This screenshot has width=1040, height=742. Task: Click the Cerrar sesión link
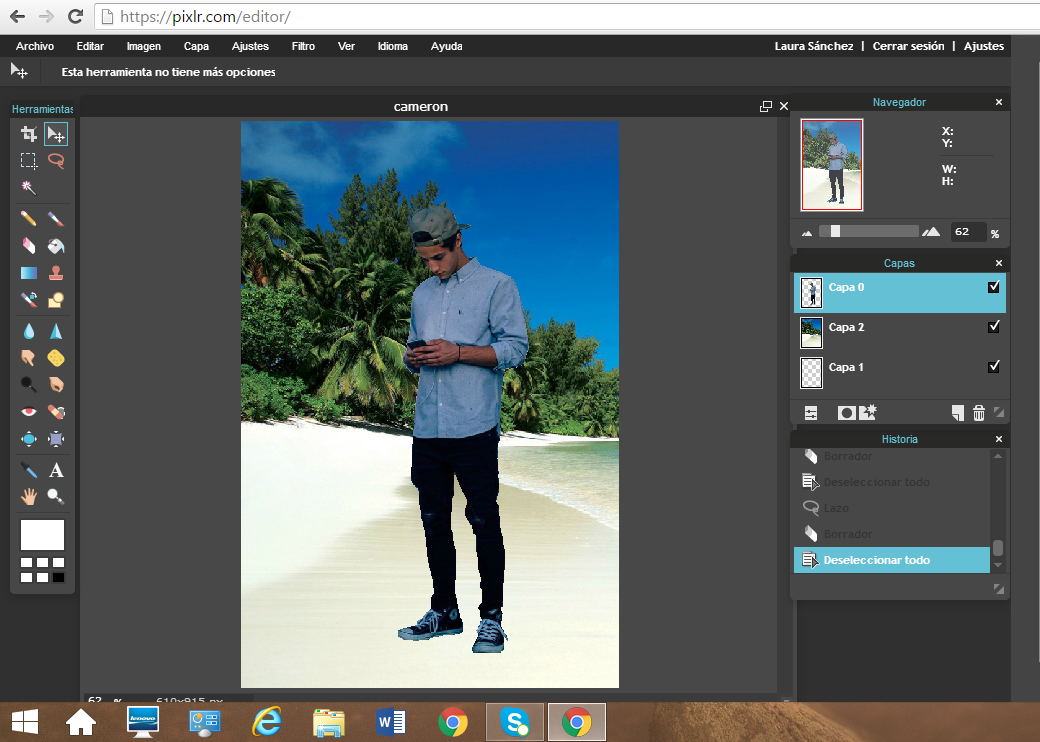pos(908,46)
